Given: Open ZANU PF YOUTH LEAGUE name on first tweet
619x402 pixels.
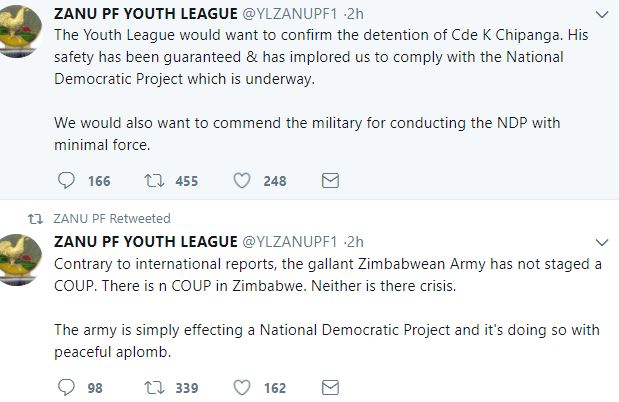Looking at the screenshot, I should pyautogui.click(x=146, y=15).
